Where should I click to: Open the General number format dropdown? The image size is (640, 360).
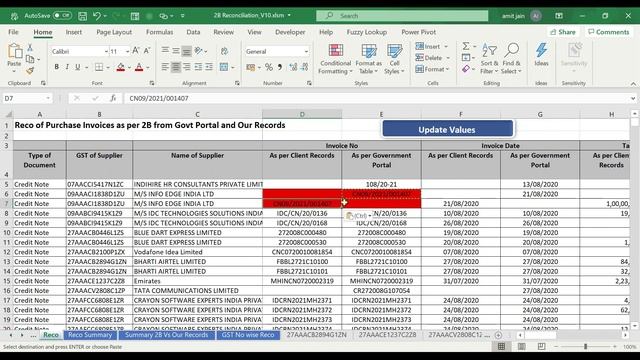point(306,51)
